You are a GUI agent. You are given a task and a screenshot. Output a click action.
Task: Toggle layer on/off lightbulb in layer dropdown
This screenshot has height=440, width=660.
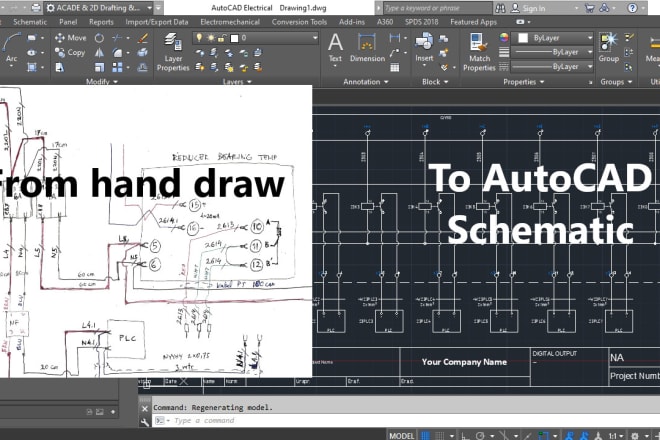click(x=199, y=38)
